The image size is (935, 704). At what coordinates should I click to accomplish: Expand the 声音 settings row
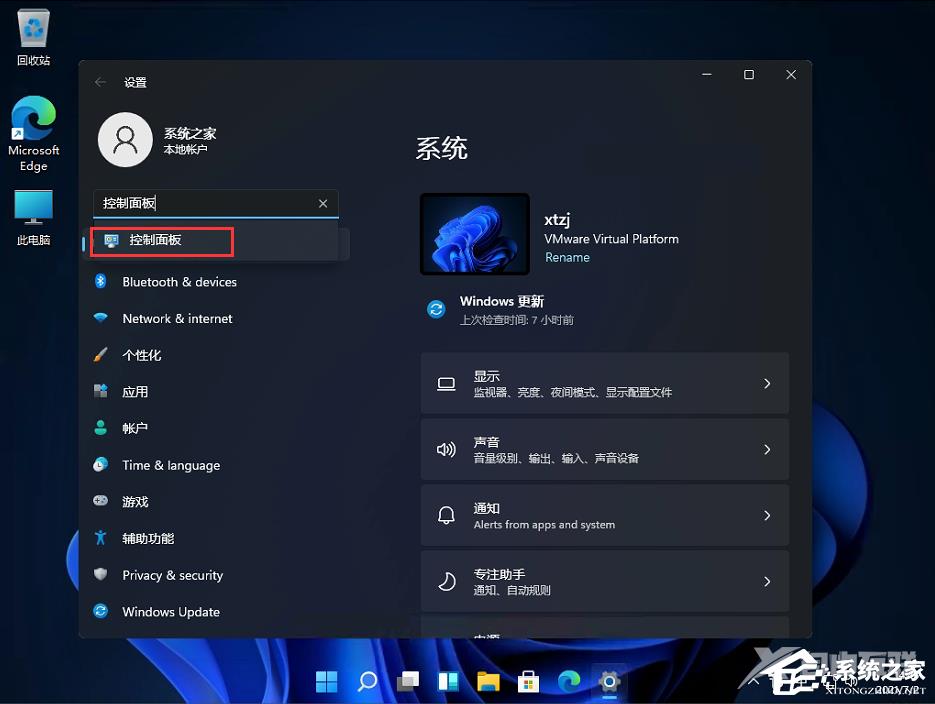pos(605,449)
